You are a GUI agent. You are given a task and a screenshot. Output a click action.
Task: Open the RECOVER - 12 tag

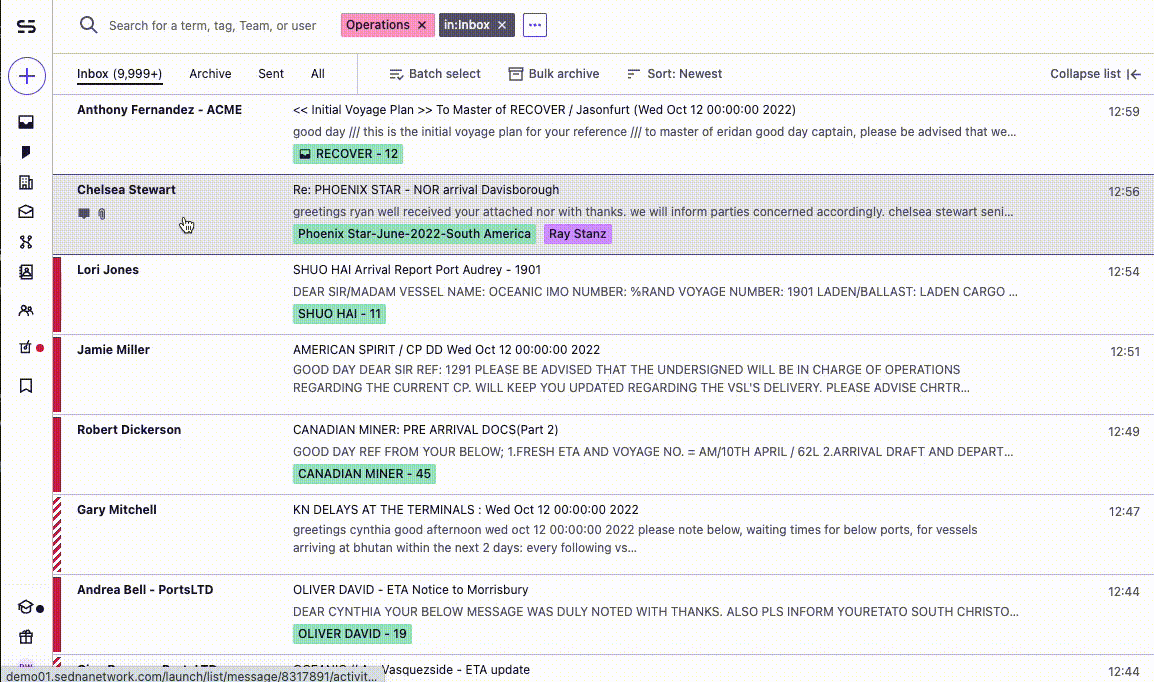coord(348,154)
